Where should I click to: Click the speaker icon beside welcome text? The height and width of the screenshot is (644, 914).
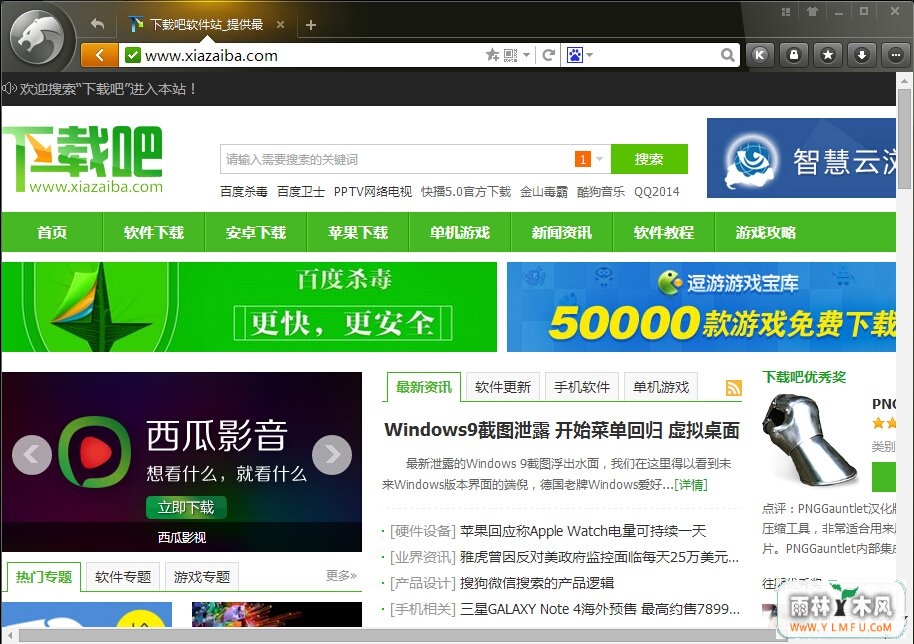point(9,89)
